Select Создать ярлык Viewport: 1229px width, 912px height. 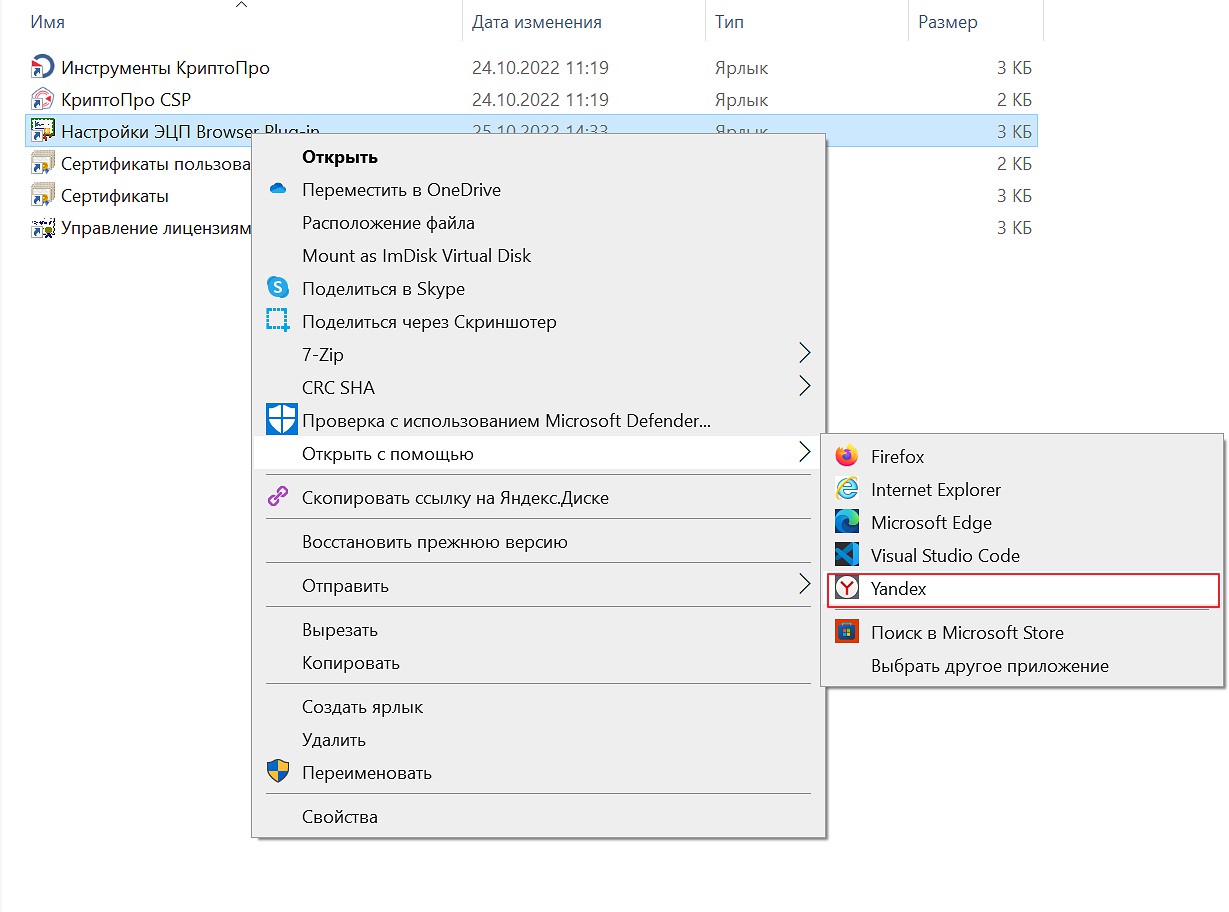[538, 707]
